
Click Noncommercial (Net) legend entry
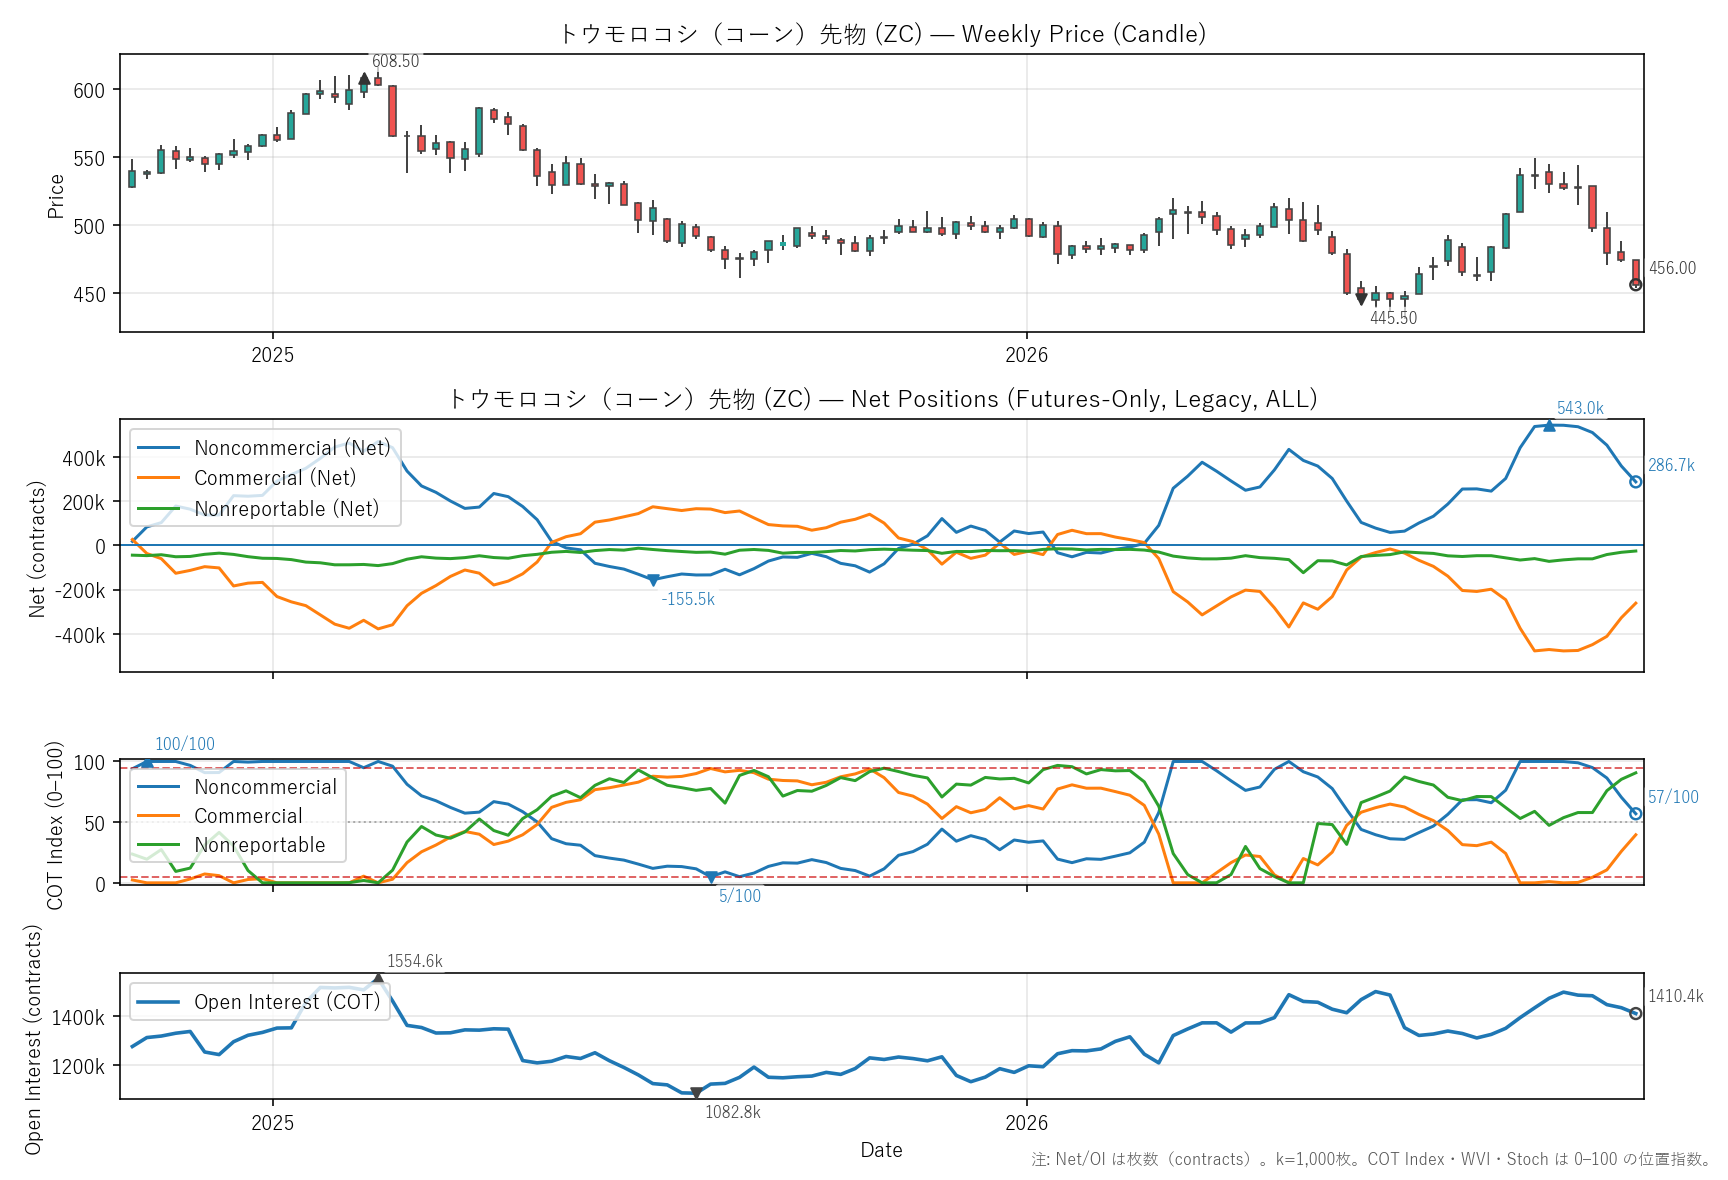[264, 448]
